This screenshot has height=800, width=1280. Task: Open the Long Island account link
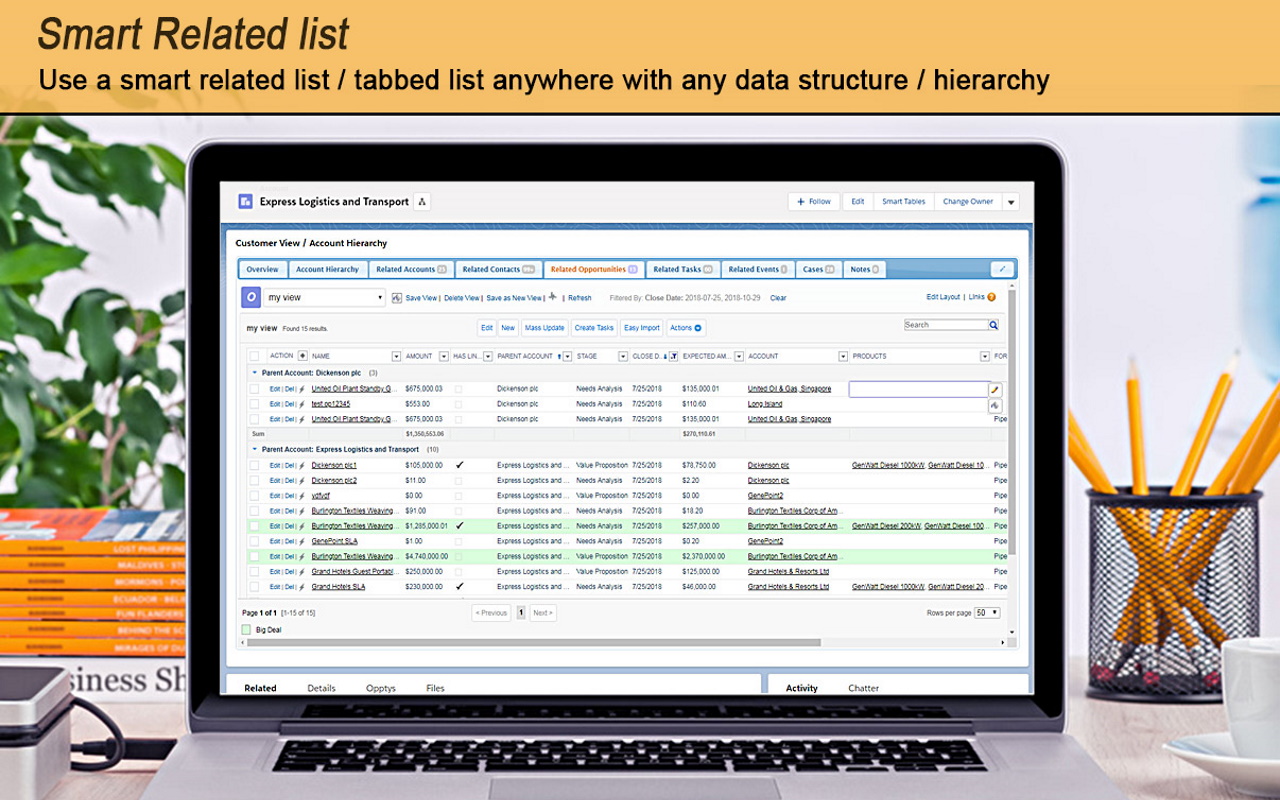pos(765,404)
